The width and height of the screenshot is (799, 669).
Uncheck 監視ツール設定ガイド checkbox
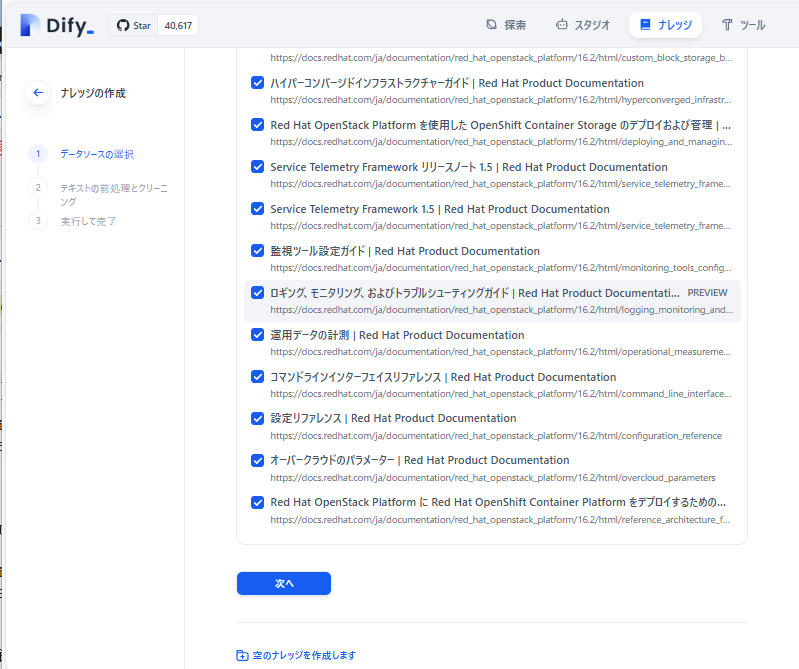click(x=257, y=251)
